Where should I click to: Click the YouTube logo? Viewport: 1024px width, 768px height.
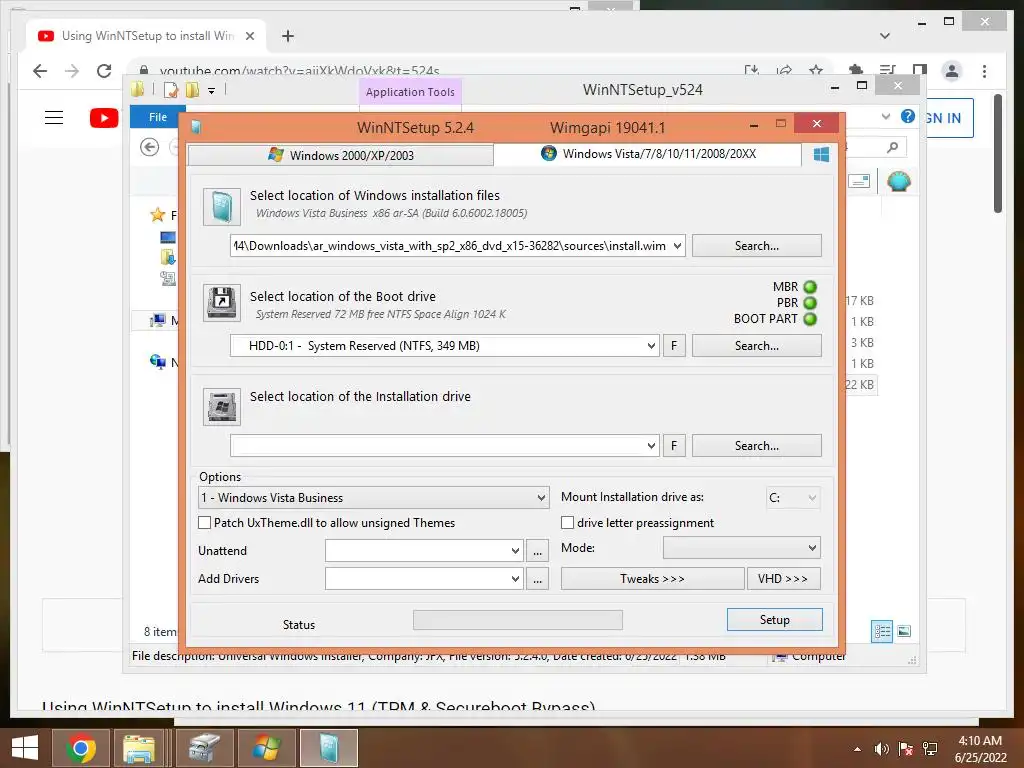(x=104, y=118)
